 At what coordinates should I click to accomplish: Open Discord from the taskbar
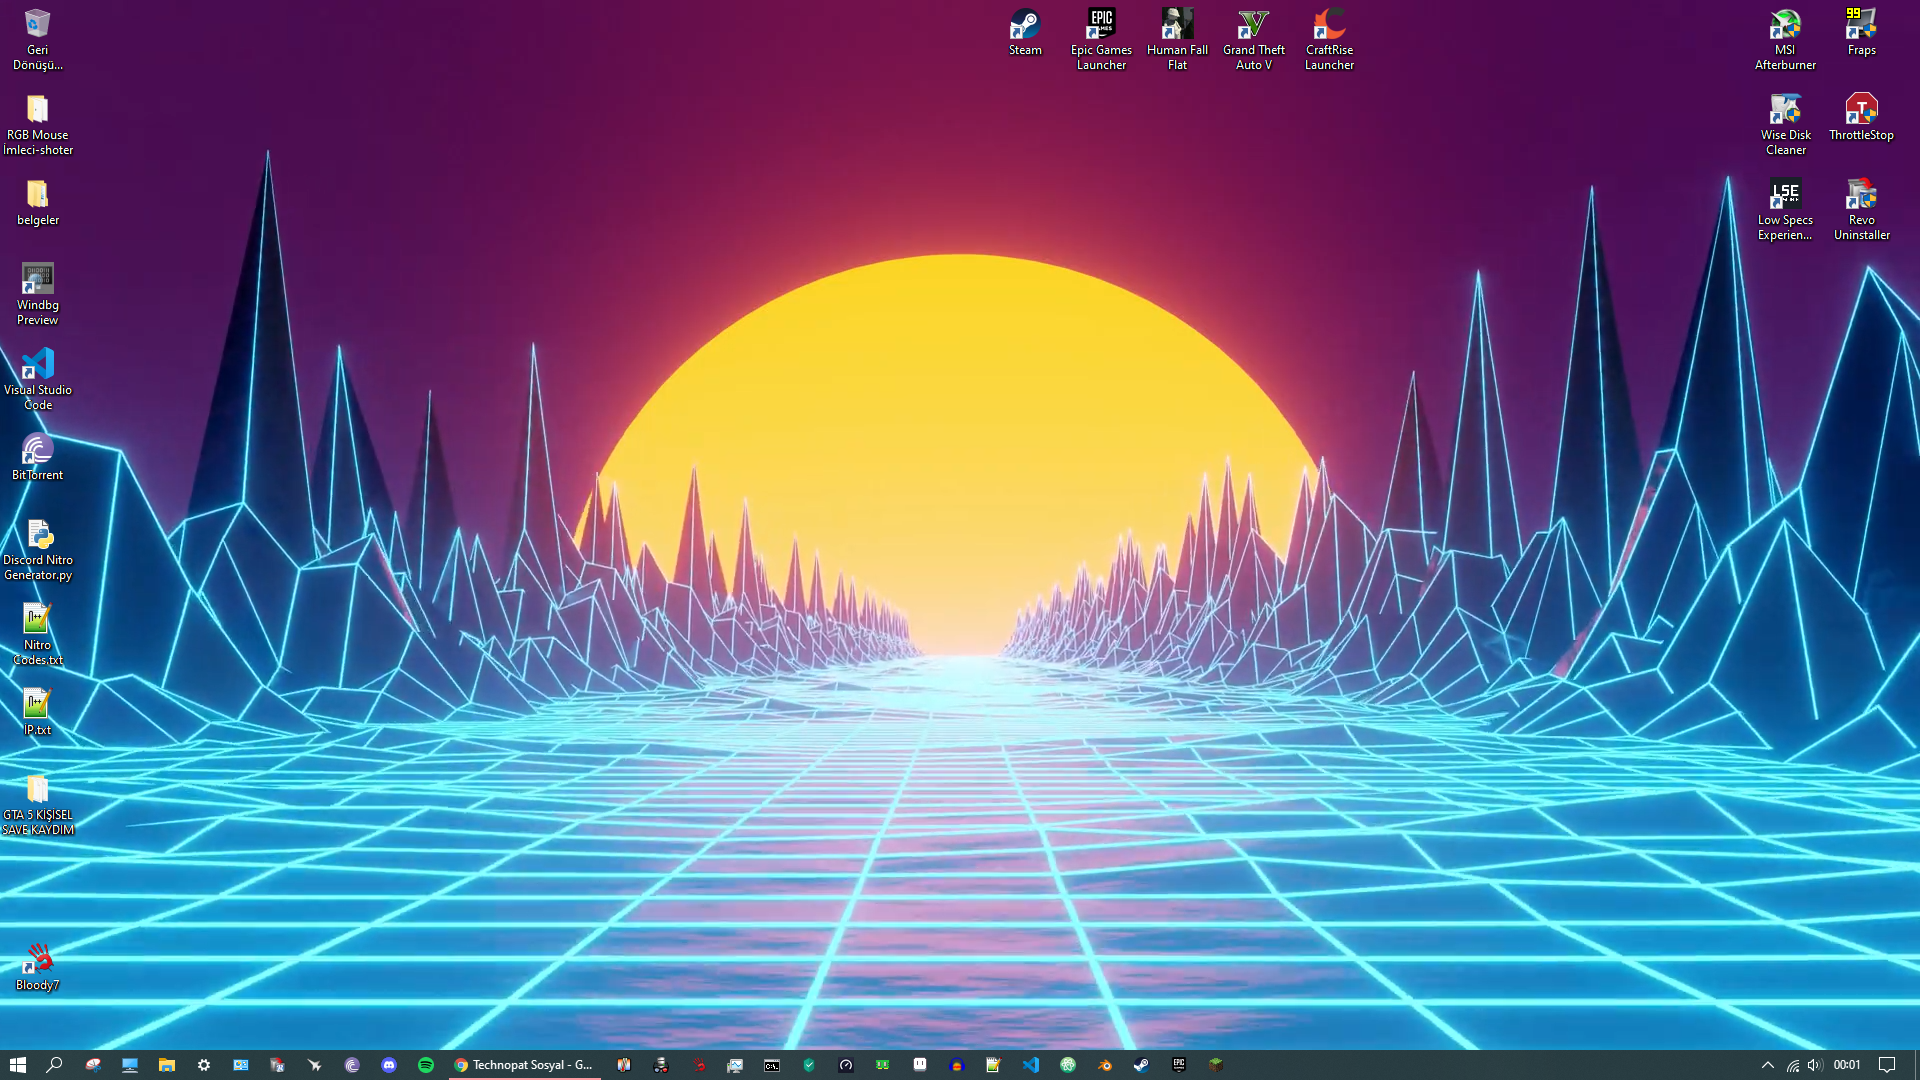[x=389, y=1065]
